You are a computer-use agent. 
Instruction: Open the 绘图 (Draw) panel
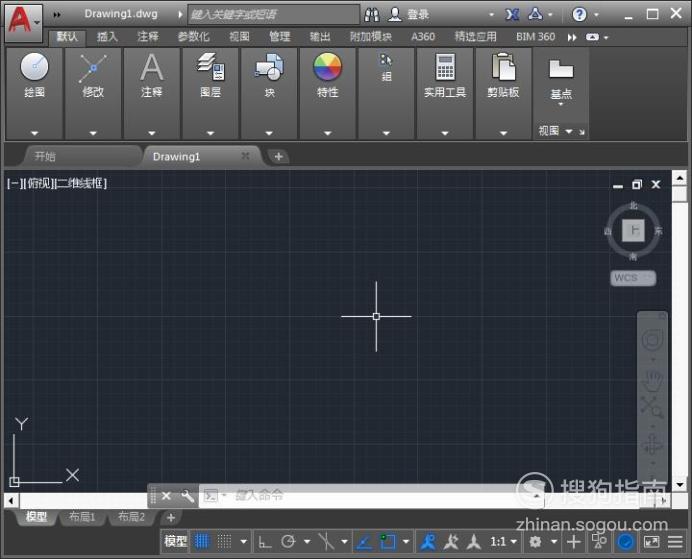coord(34,76)
